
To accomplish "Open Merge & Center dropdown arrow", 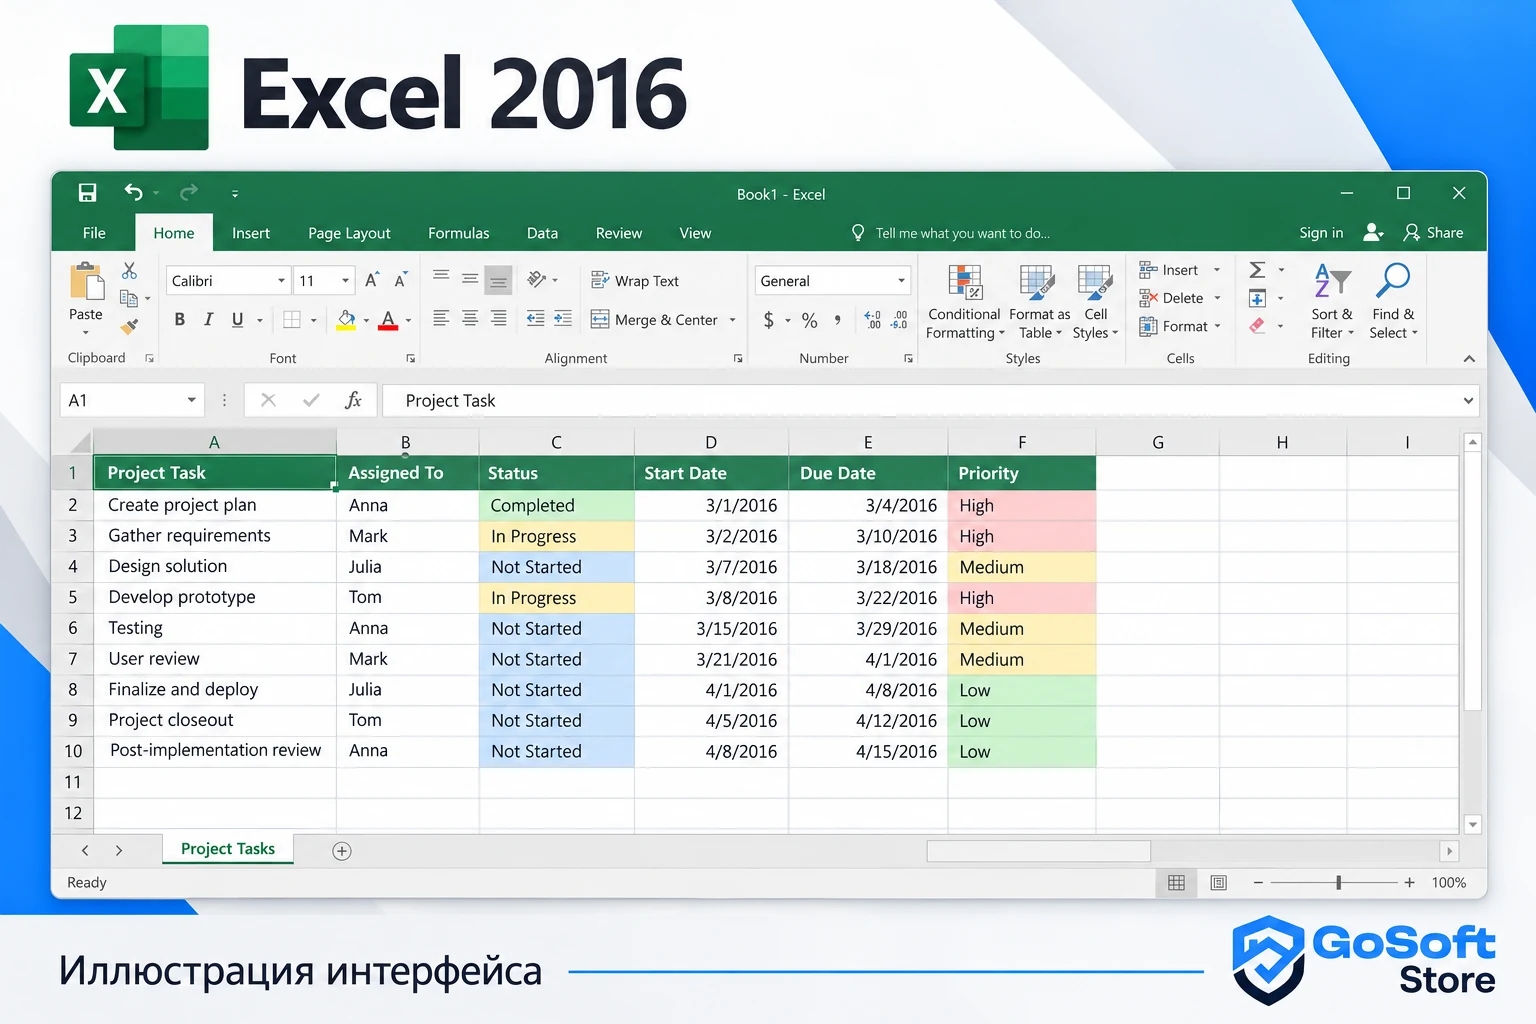I will 732,320.
